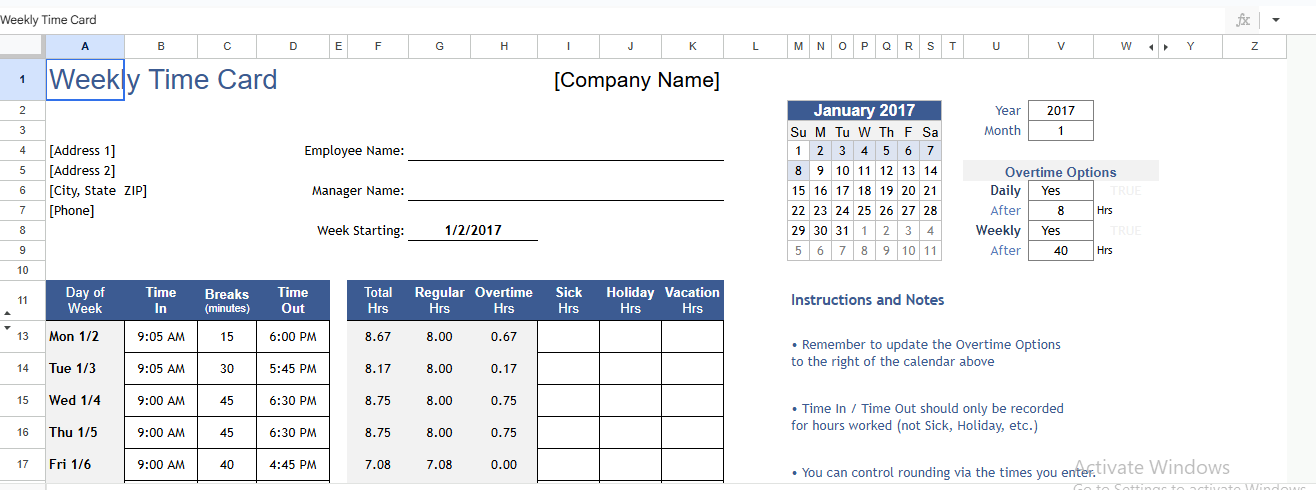
Task: Click the Year 2017 input cell
Action: tap(1060, 110)
